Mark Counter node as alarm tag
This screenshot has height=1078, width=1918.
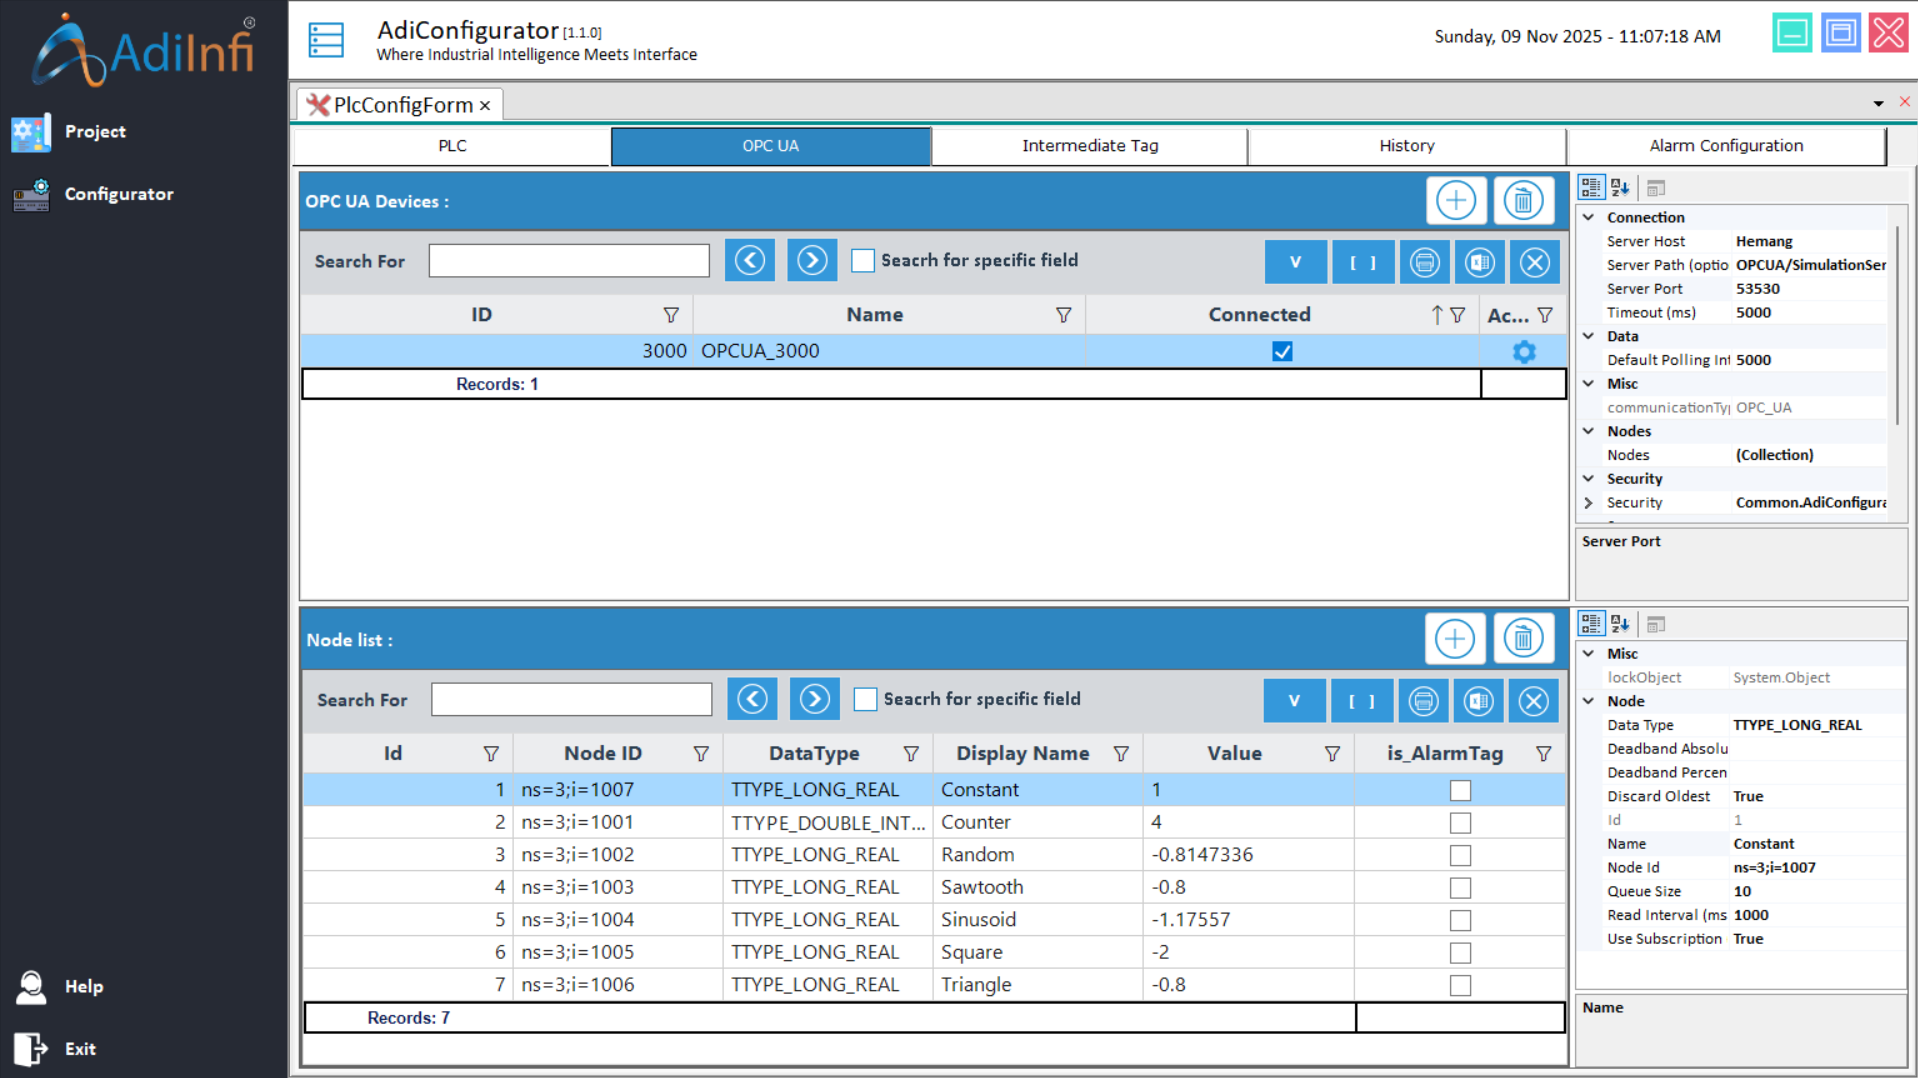pyautogui.click(x=1460, y=823)
